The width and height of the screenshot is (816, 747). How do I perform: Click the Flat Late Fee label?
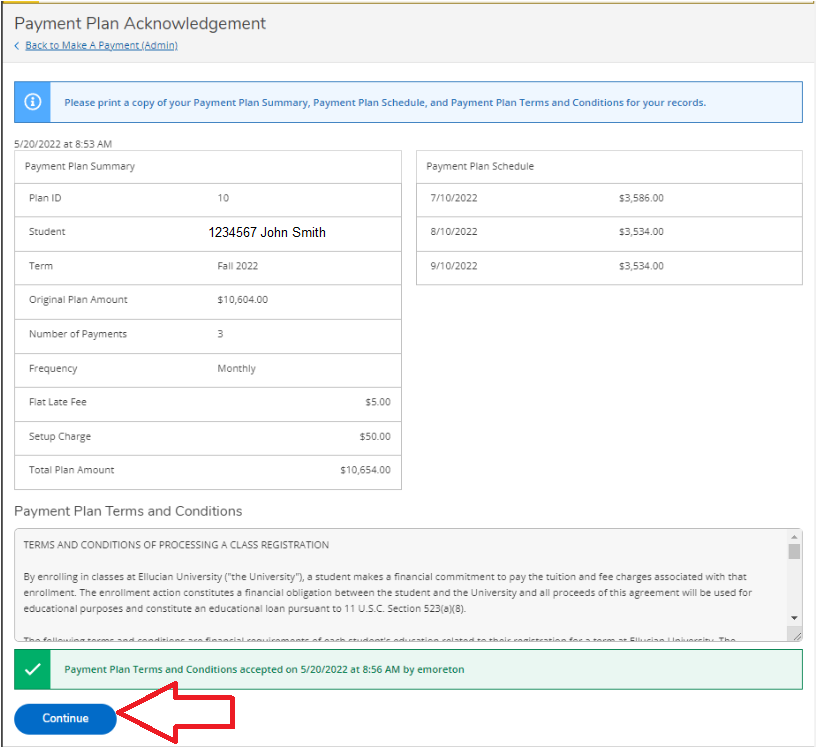(x=58, y=402)
